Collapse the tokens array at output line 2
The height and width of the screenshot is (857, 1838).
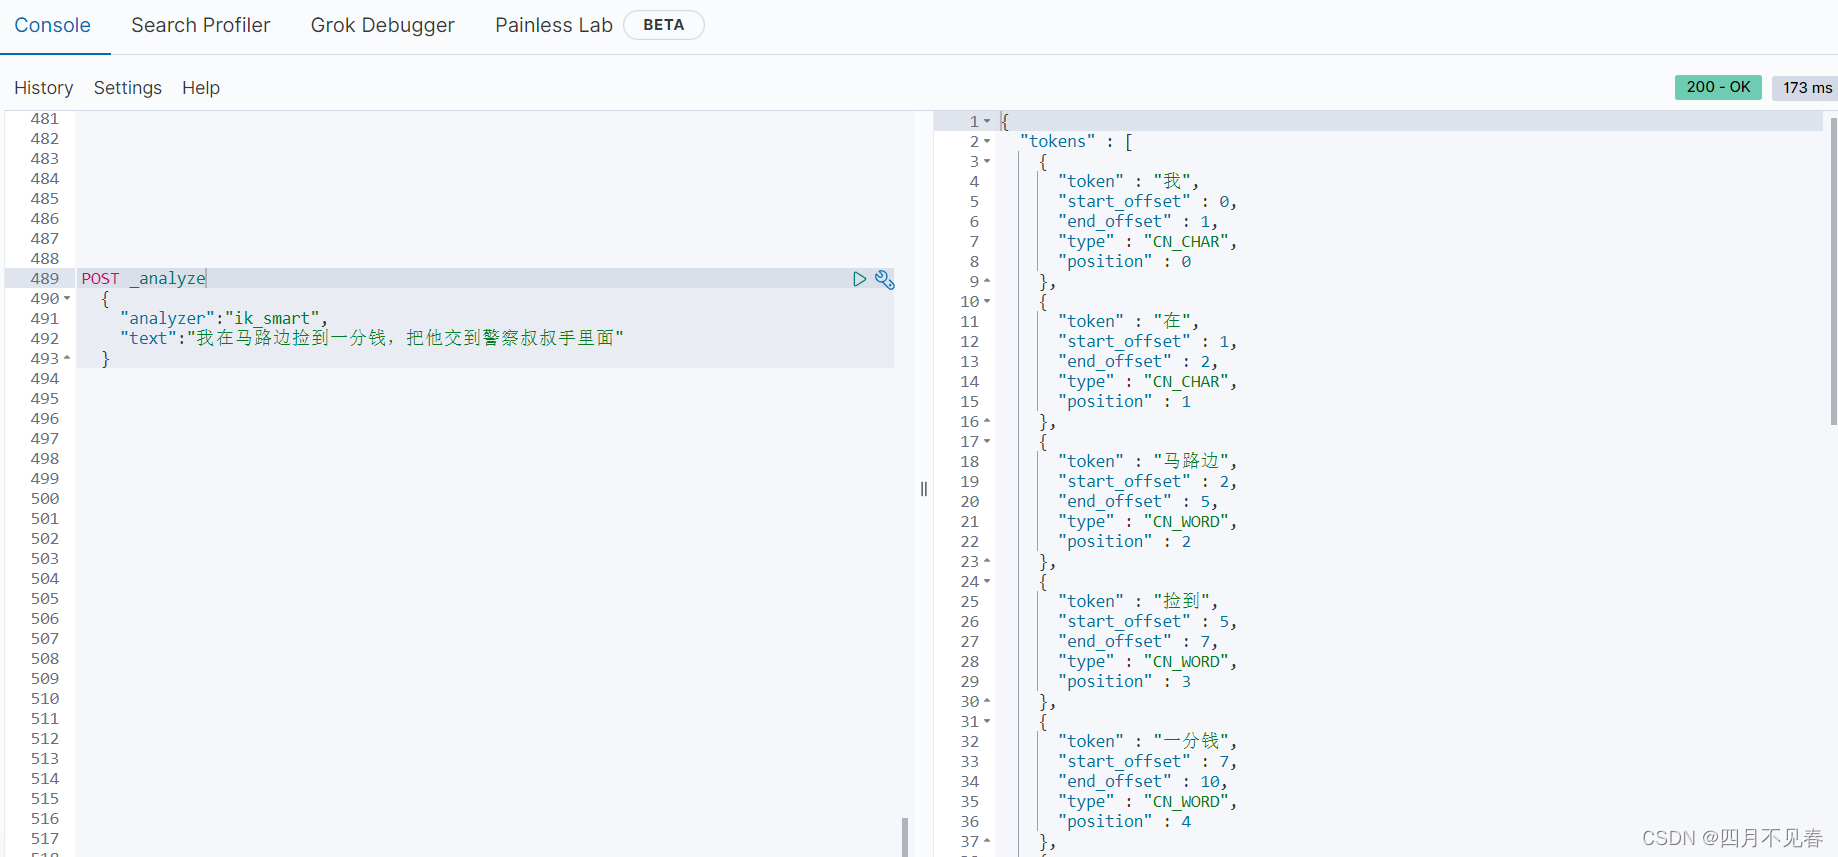click(x=987, y=141)
